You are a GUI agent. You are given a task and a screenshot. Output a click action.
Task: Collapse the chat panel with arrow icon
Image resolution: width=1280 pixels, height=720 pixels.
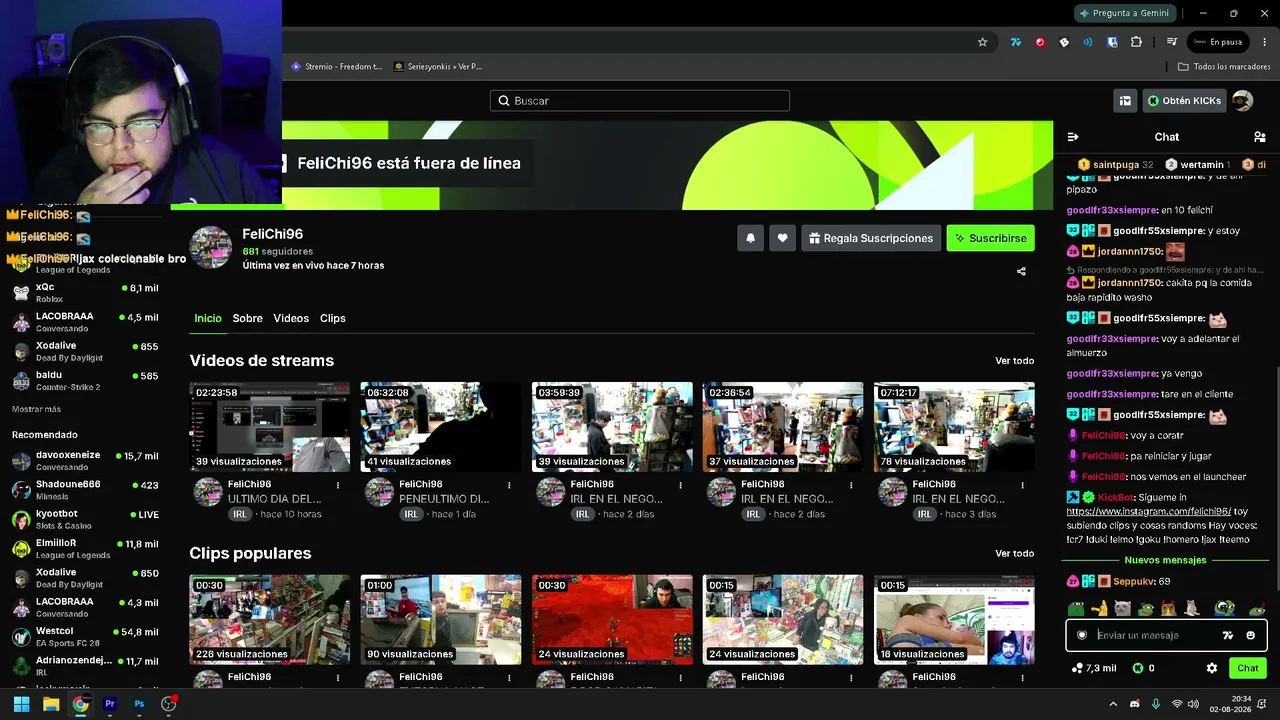coord(1073,137)
